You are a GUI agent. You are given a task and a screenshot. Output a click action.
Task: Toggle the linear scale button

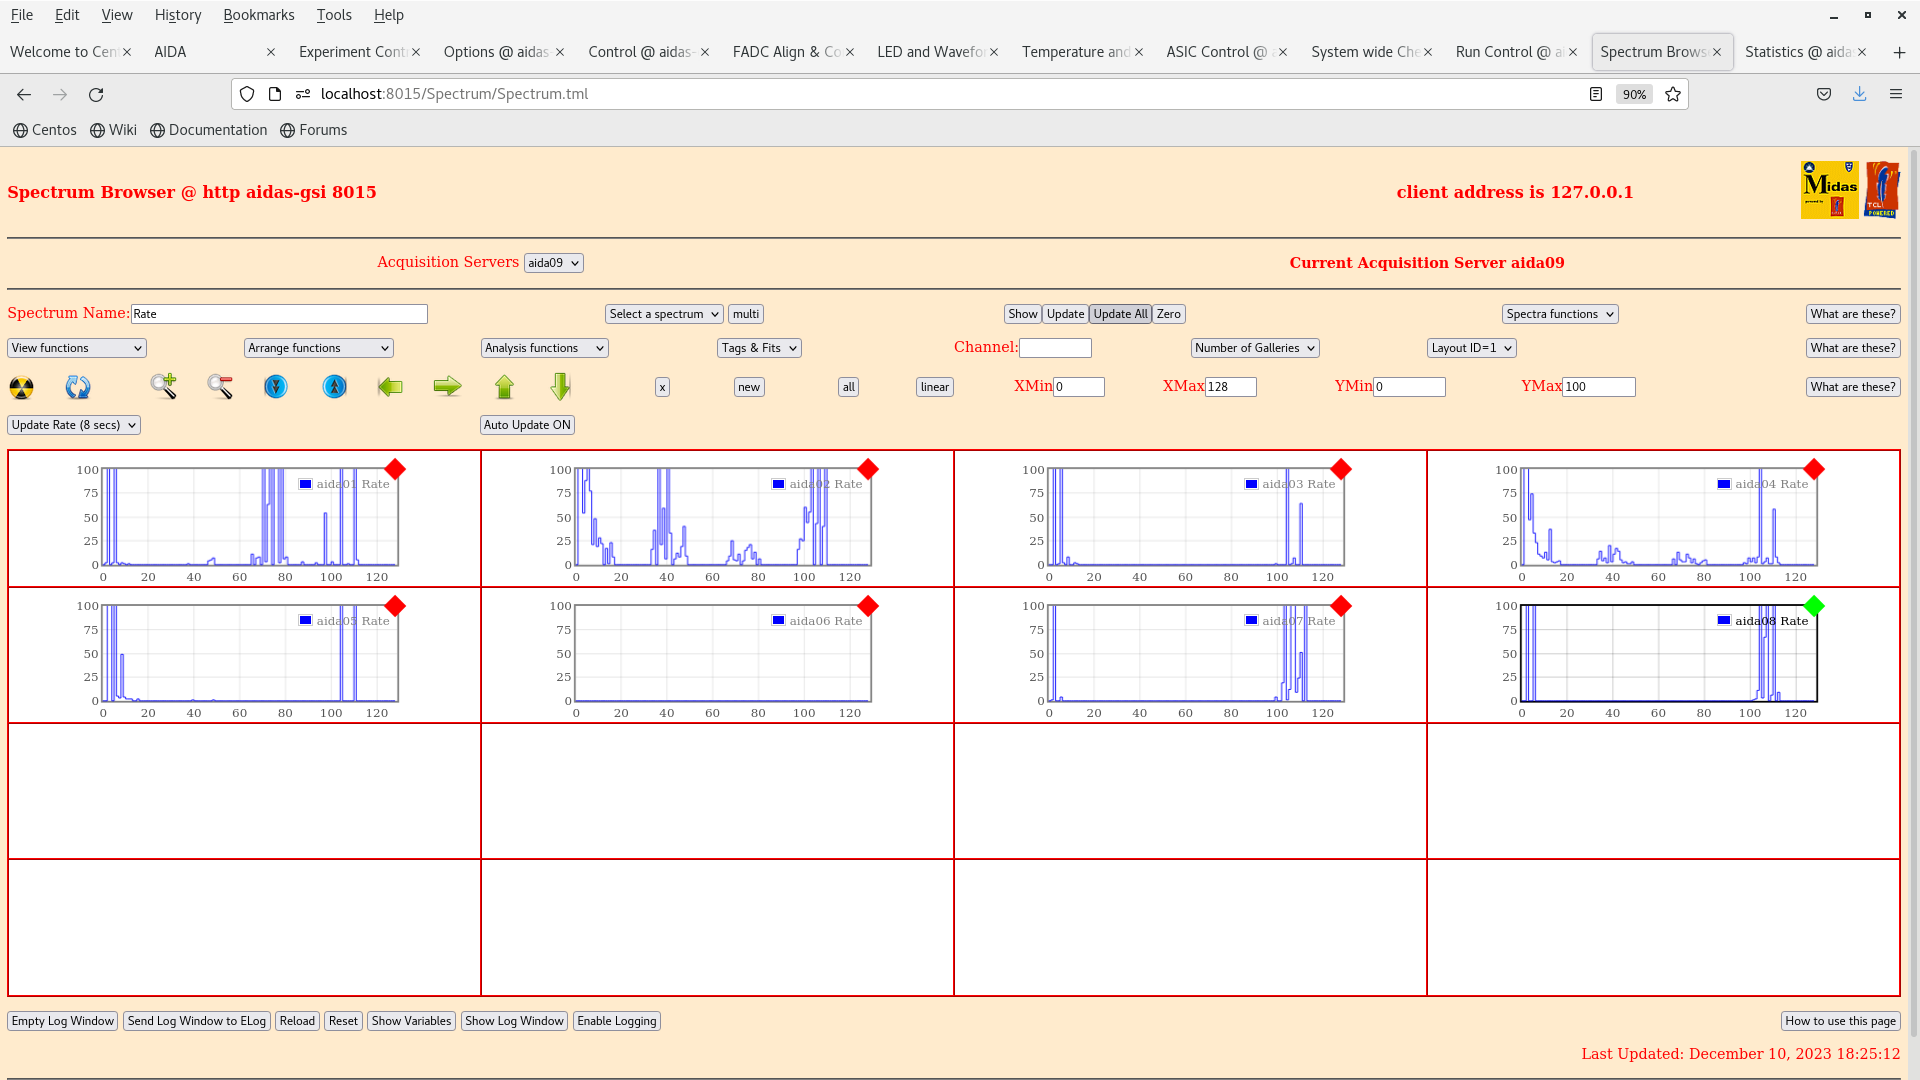click(x=934, y=387)
